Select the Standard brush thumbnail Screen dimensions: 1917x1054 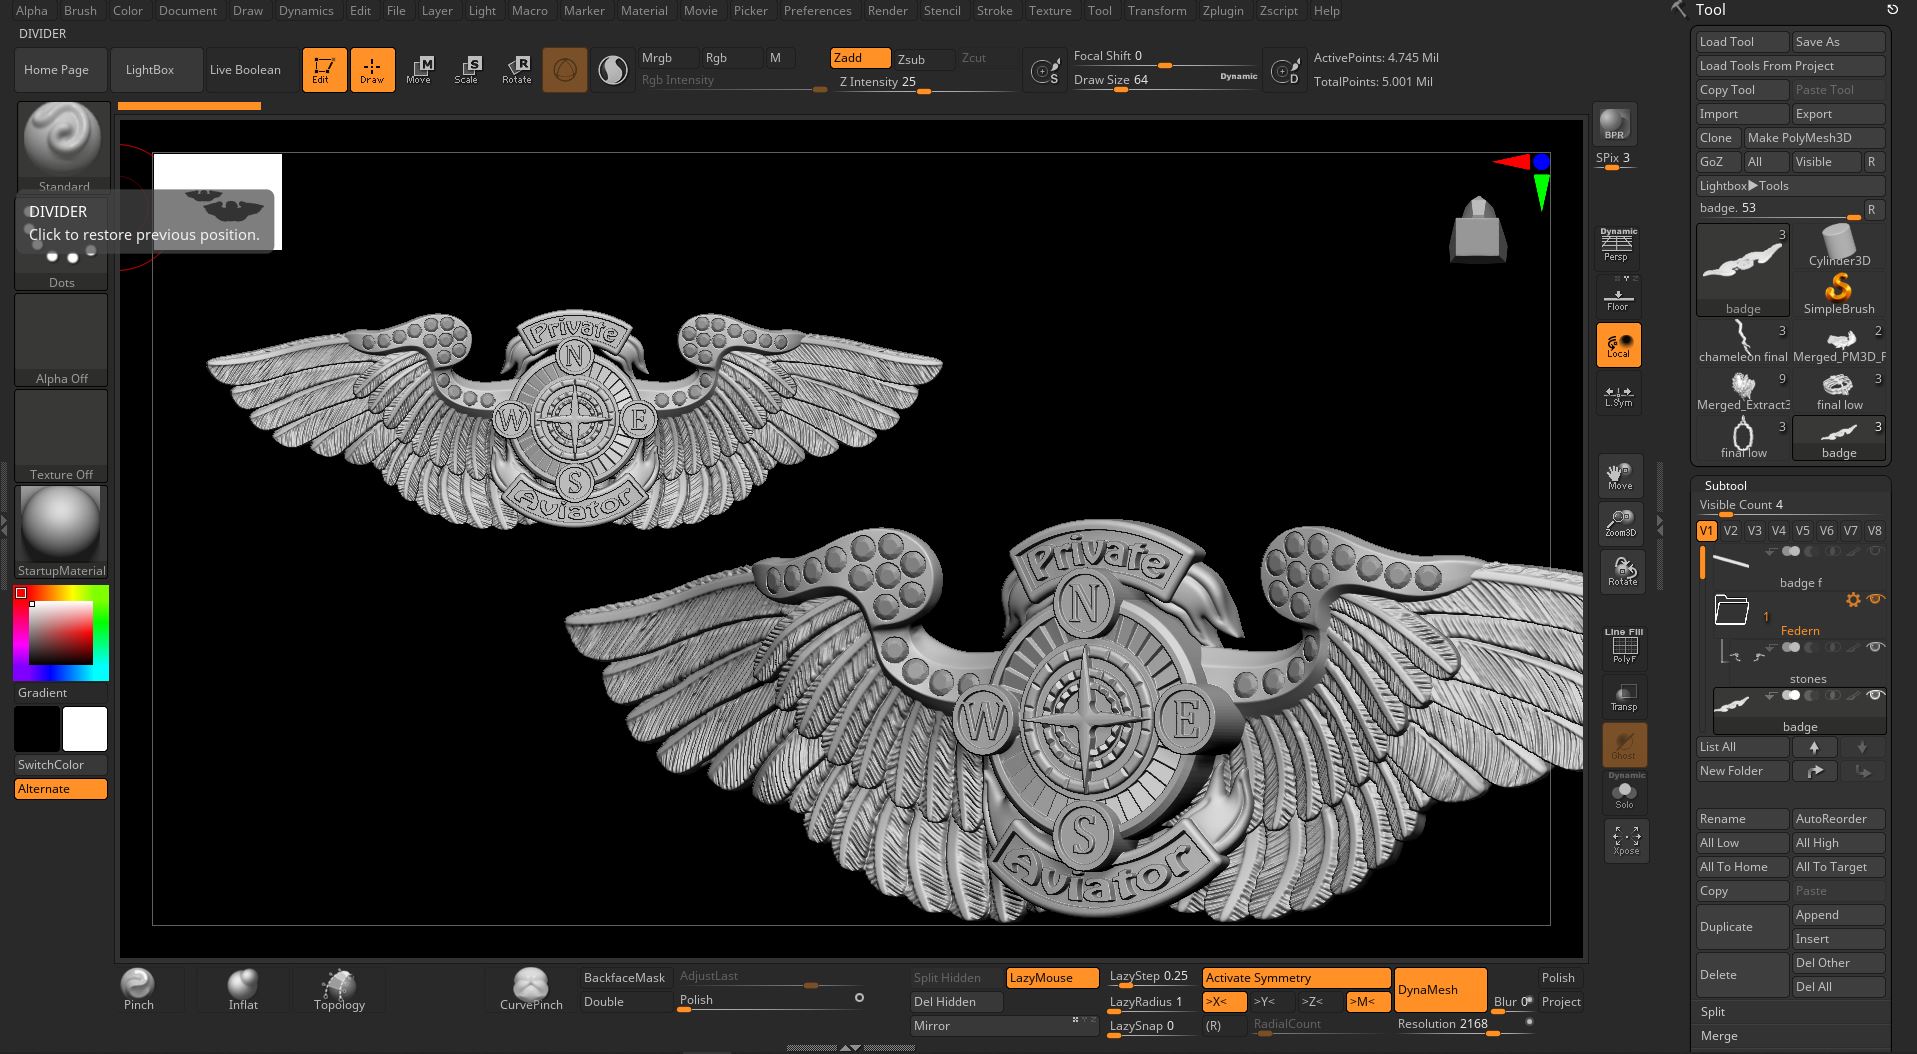pos(62,147)
